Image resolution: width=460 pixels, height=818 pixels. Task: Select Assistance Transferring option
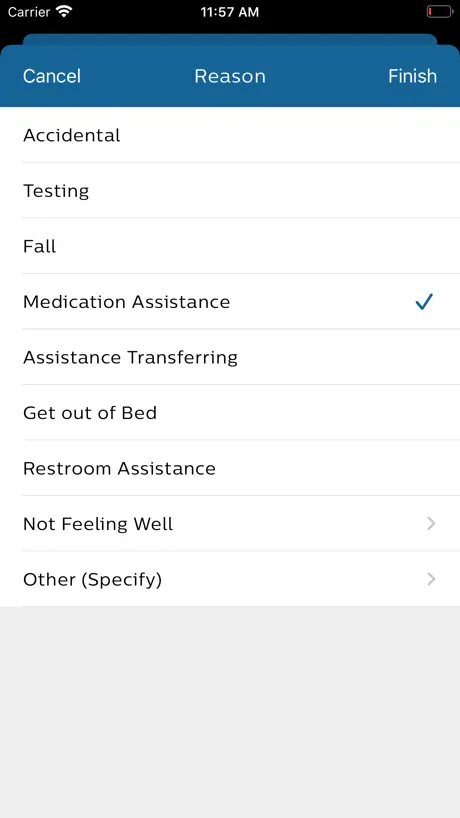230,357
